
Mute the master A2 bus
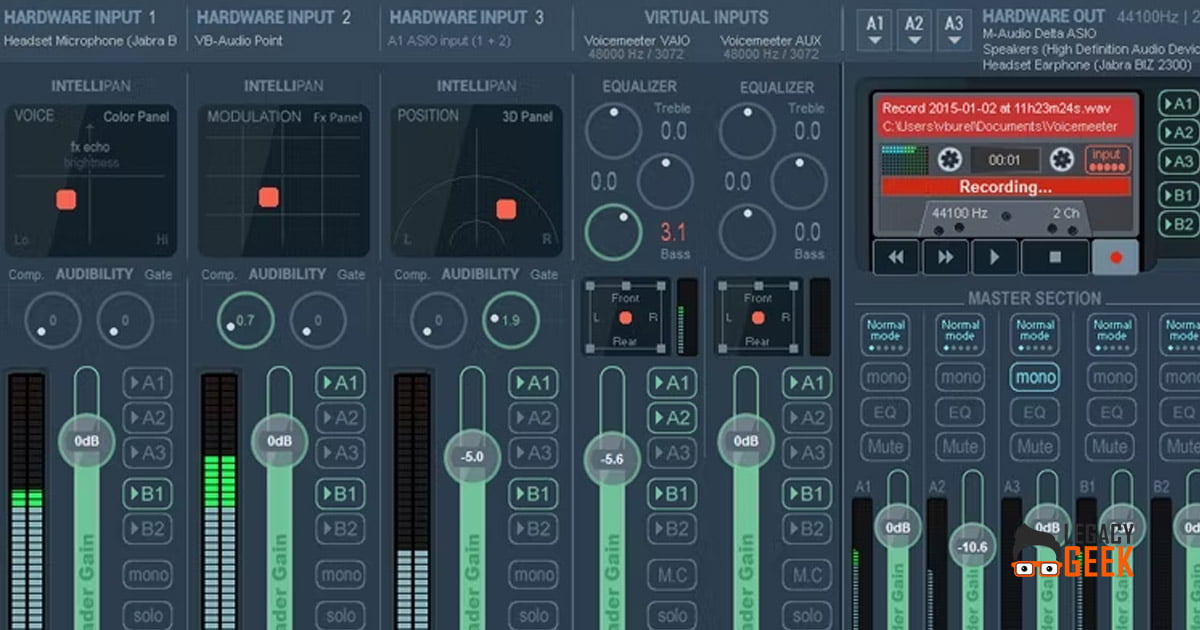tap(960, 446)
